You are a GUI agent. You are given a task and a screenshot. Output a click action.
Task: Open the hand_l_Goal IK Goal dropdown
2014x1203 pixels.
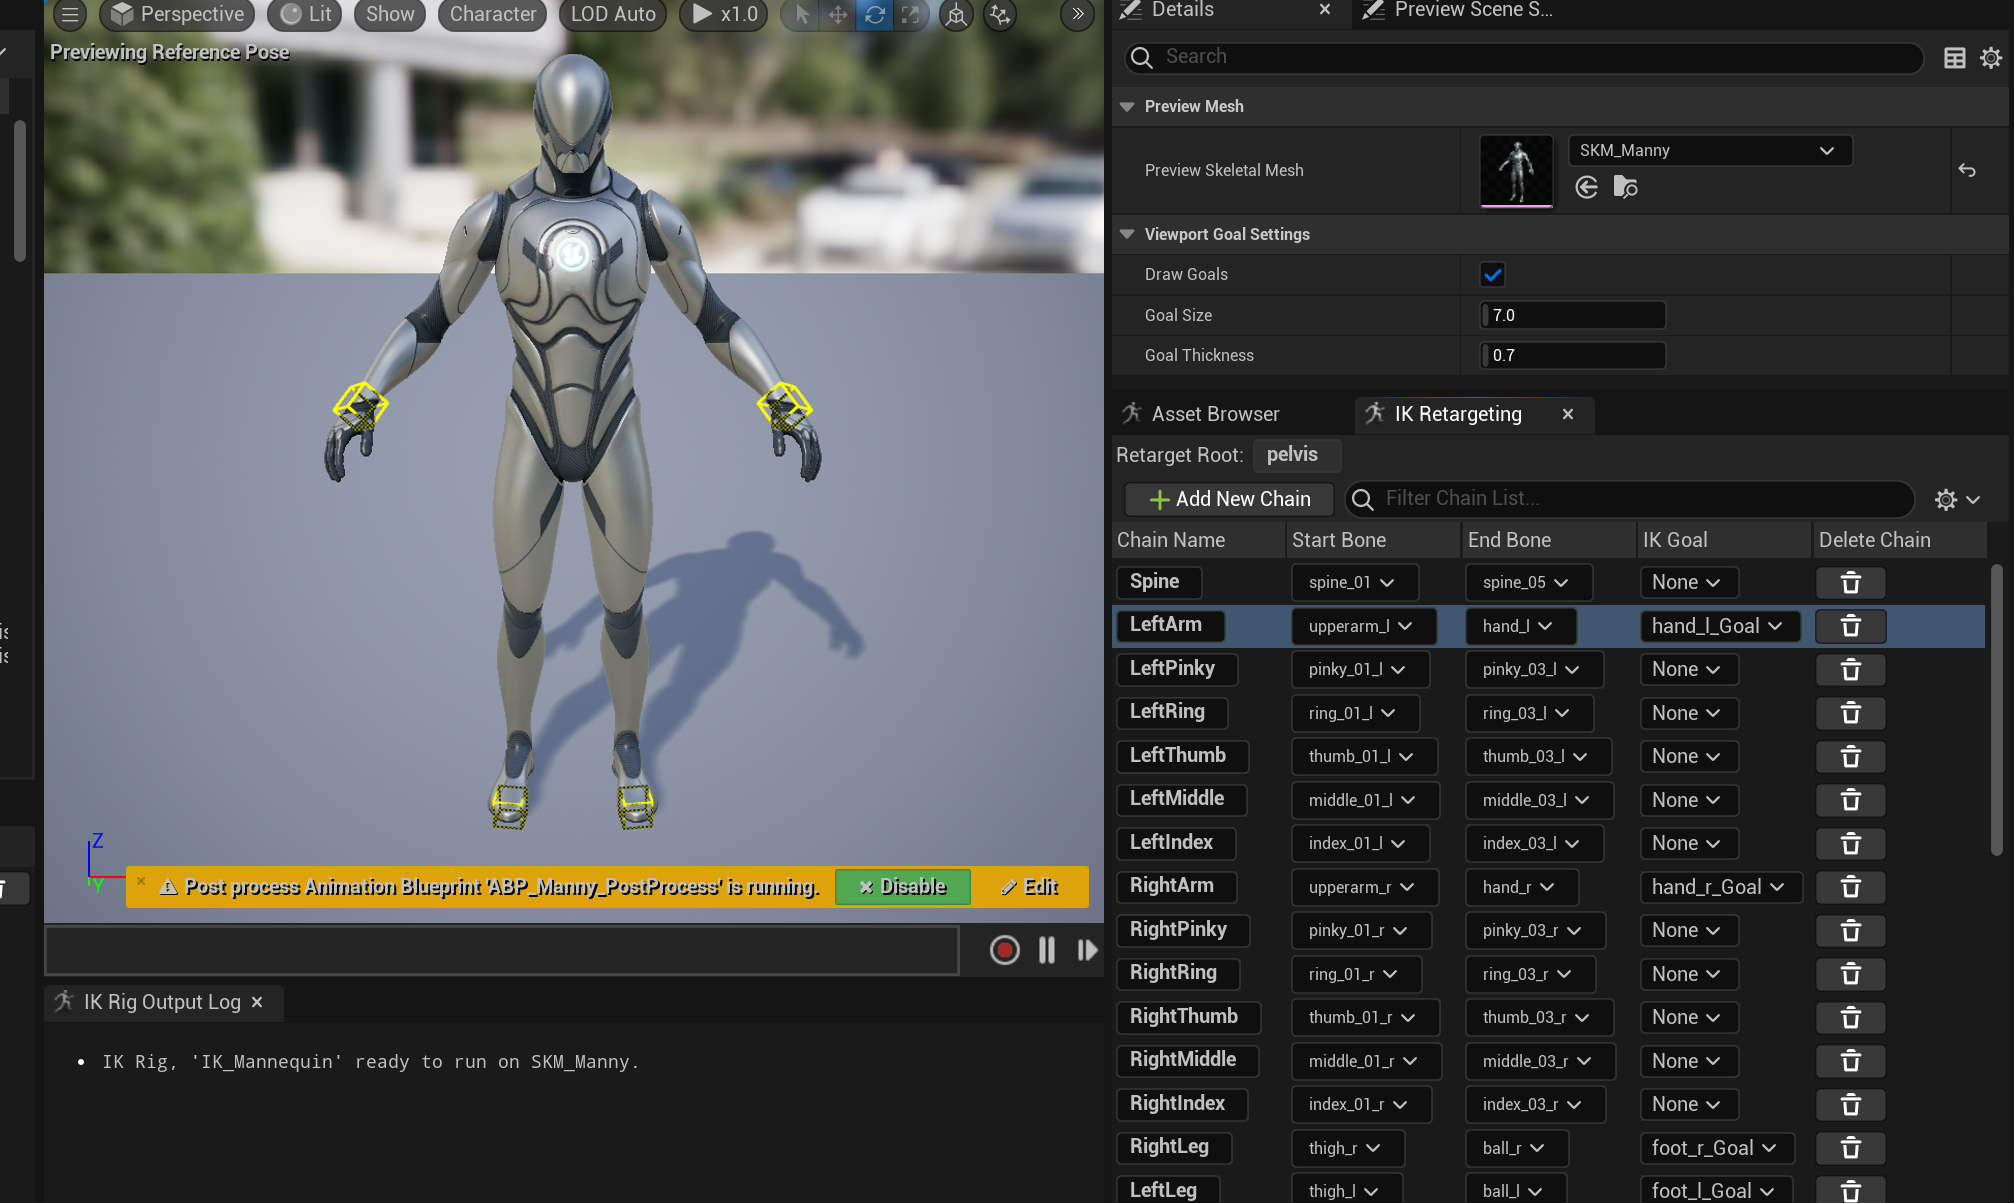pyautogui.click(x=1718, y=626)
